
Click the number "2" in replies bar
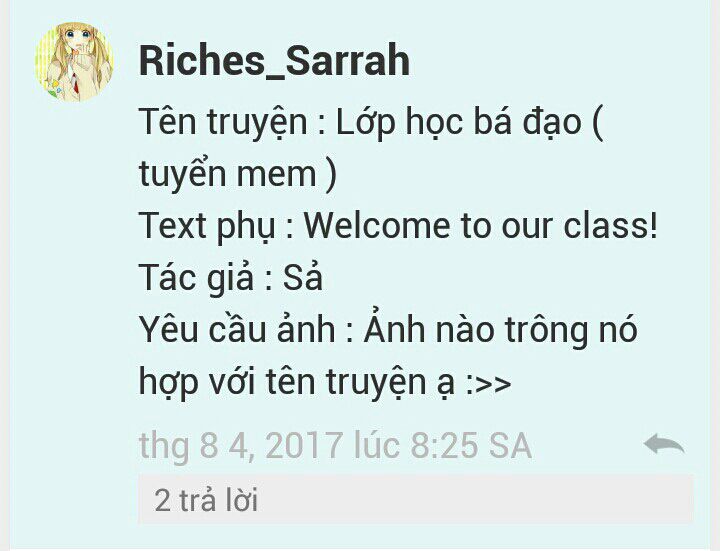tap(162, 500)
